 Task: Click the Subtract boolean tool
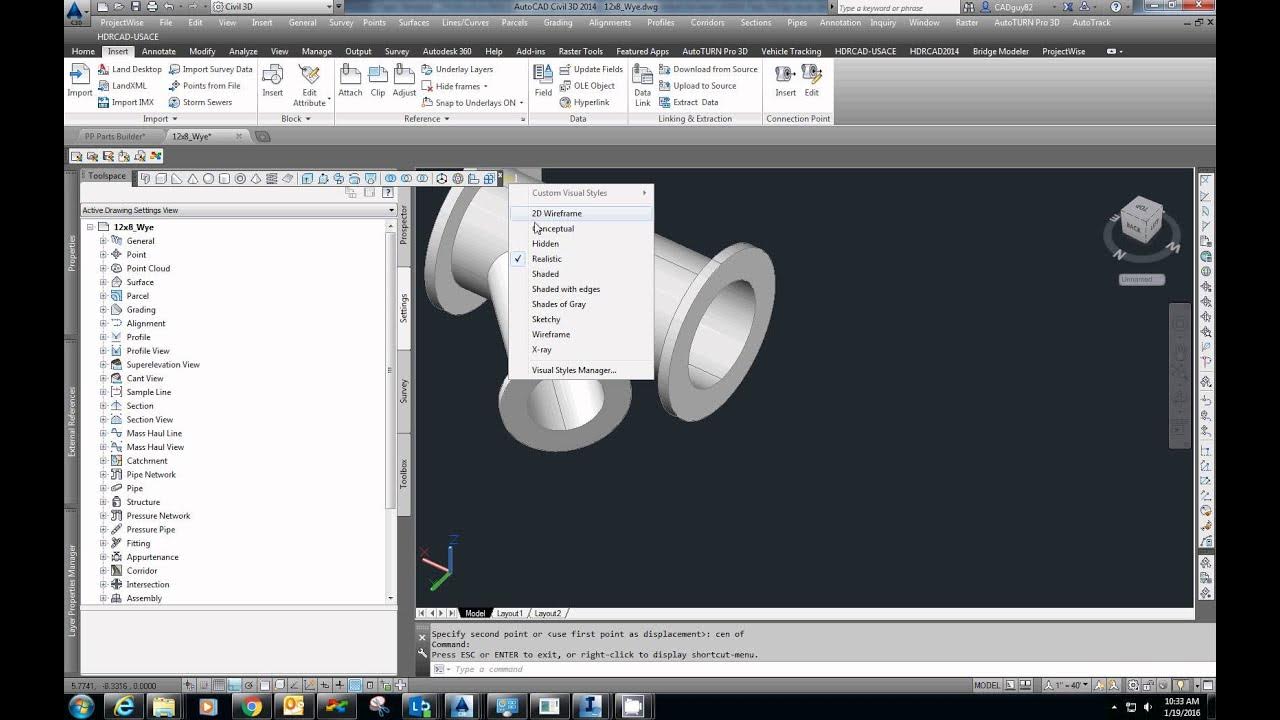(x=406, y=179)
